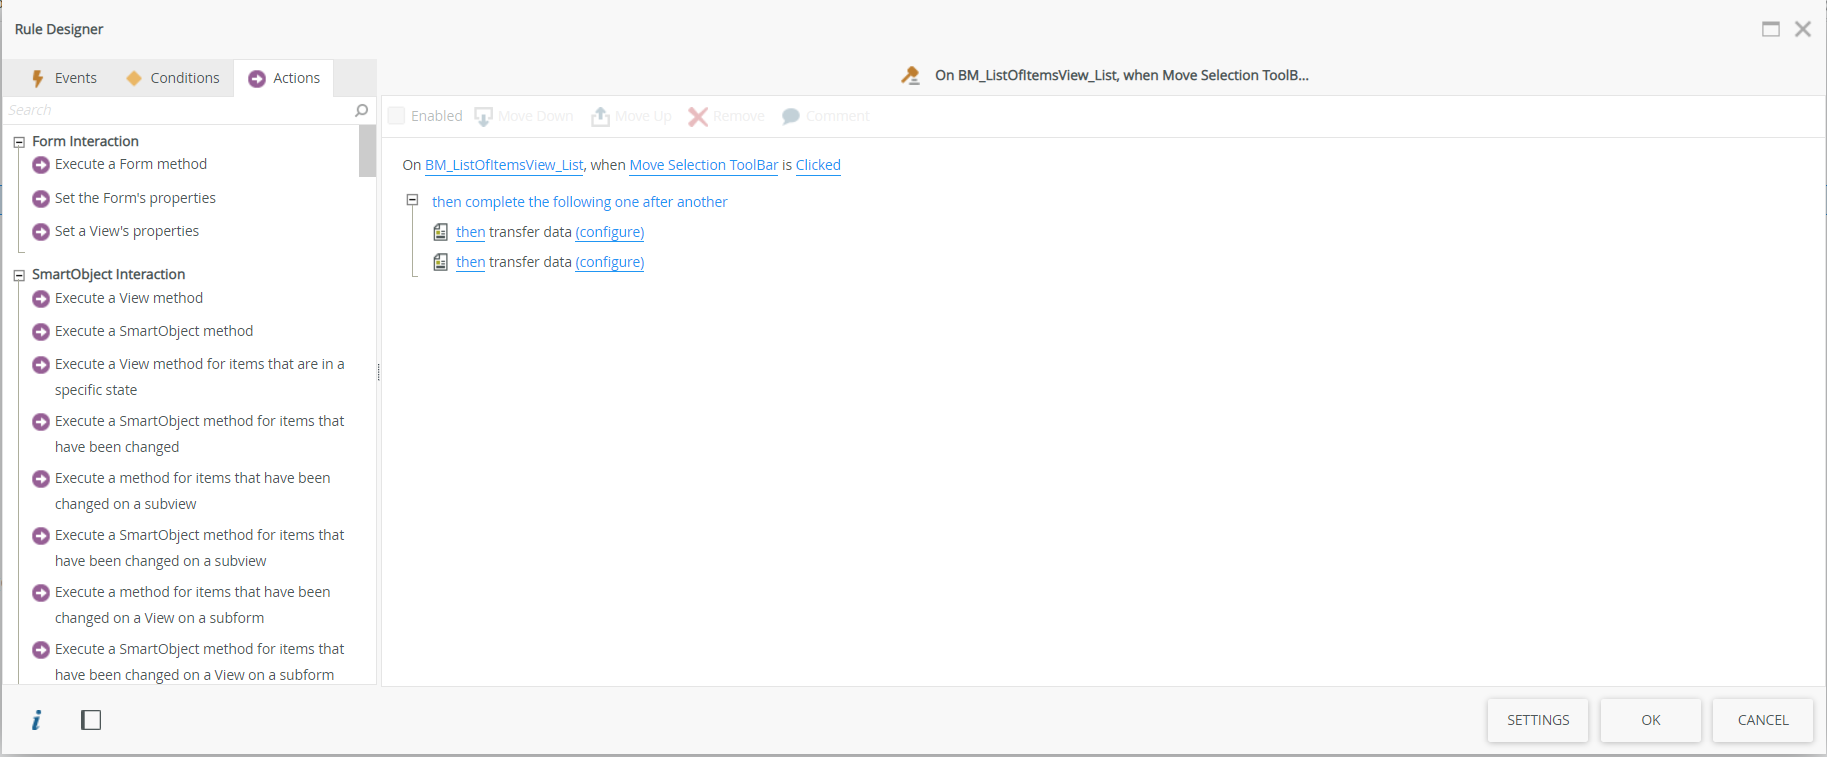Click into the Search input field
1827x757 pixels.
tap(180, 110)
